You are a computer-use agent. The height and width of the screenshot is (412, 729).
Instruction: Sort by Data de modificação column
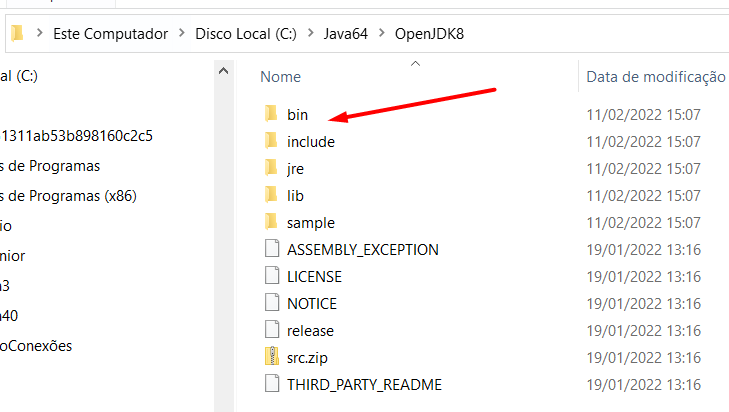[x=656, y=77]
